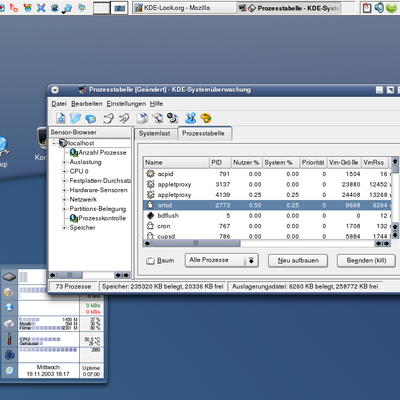Click the clipboard tray icon in panel

tap(367, 8)
